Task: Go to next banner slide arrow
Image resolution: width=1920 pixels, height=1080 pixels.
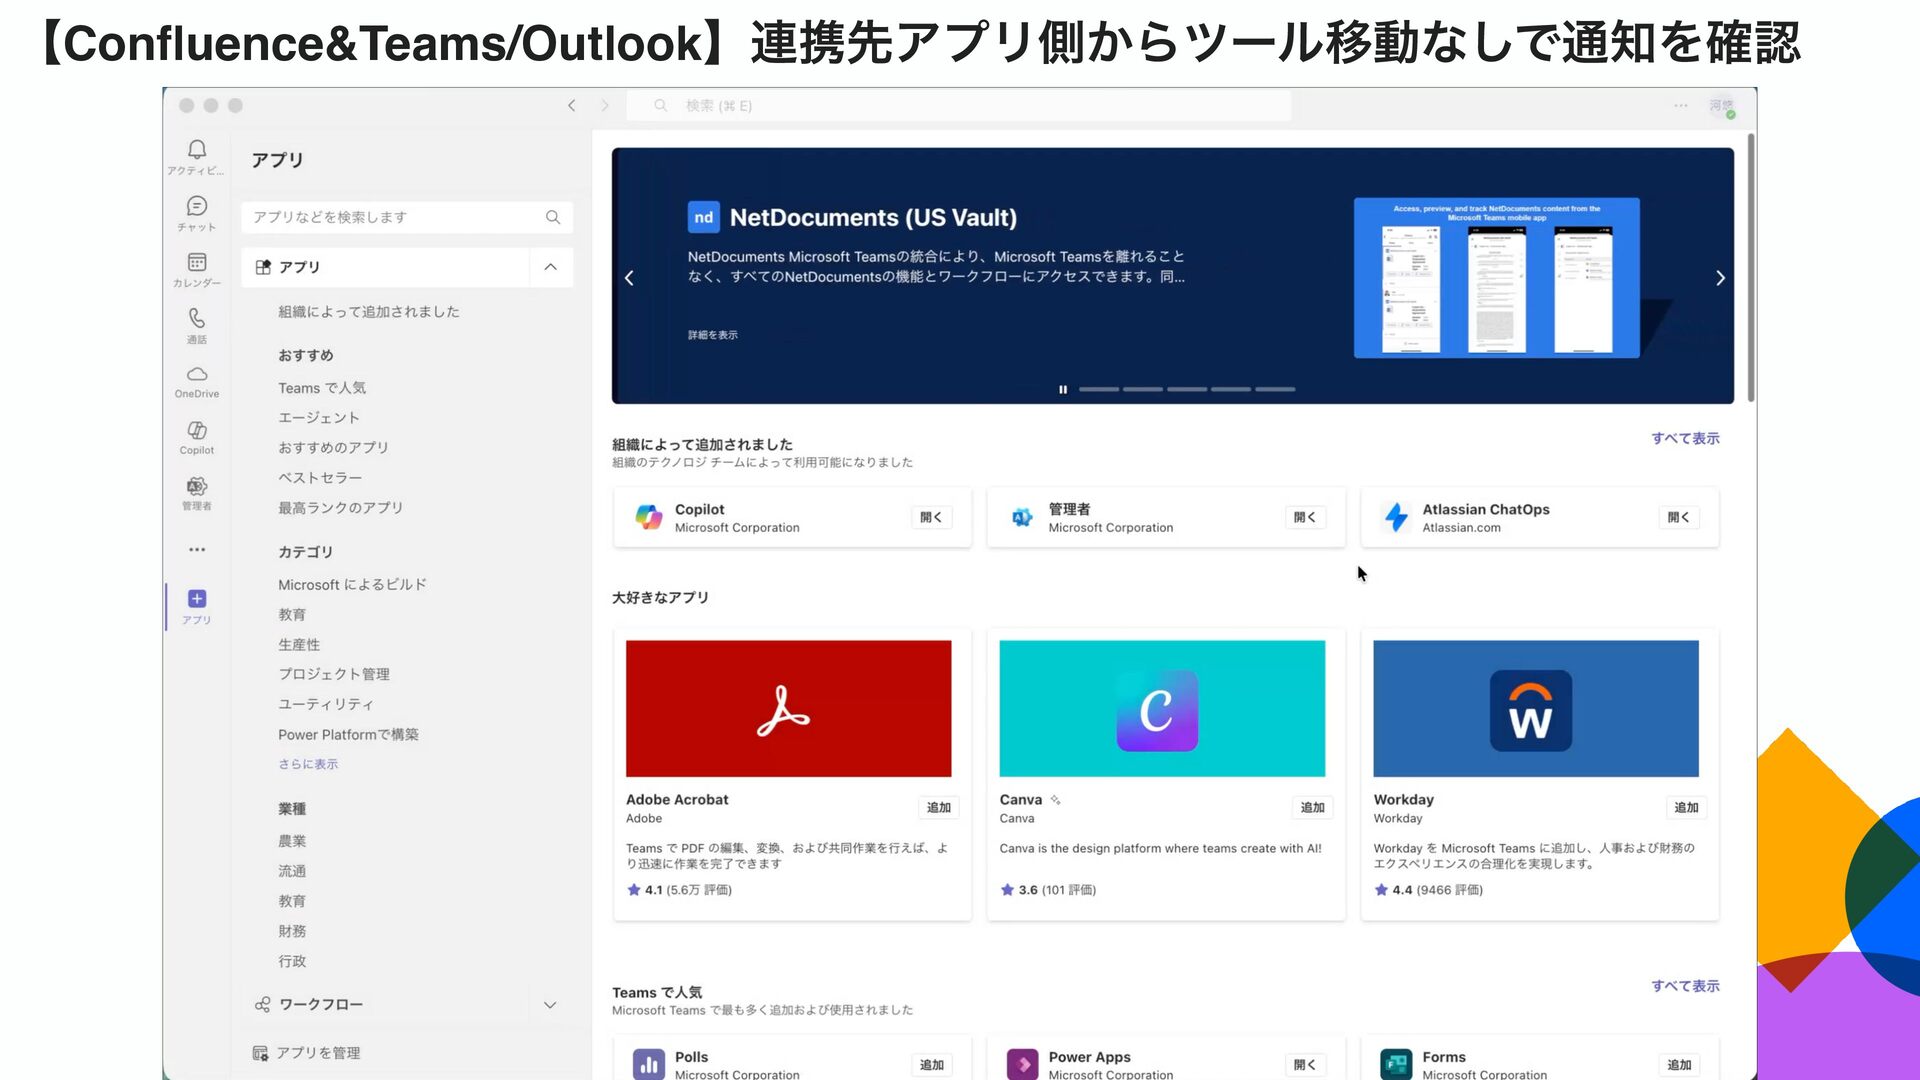Action: pos(1720,278)
